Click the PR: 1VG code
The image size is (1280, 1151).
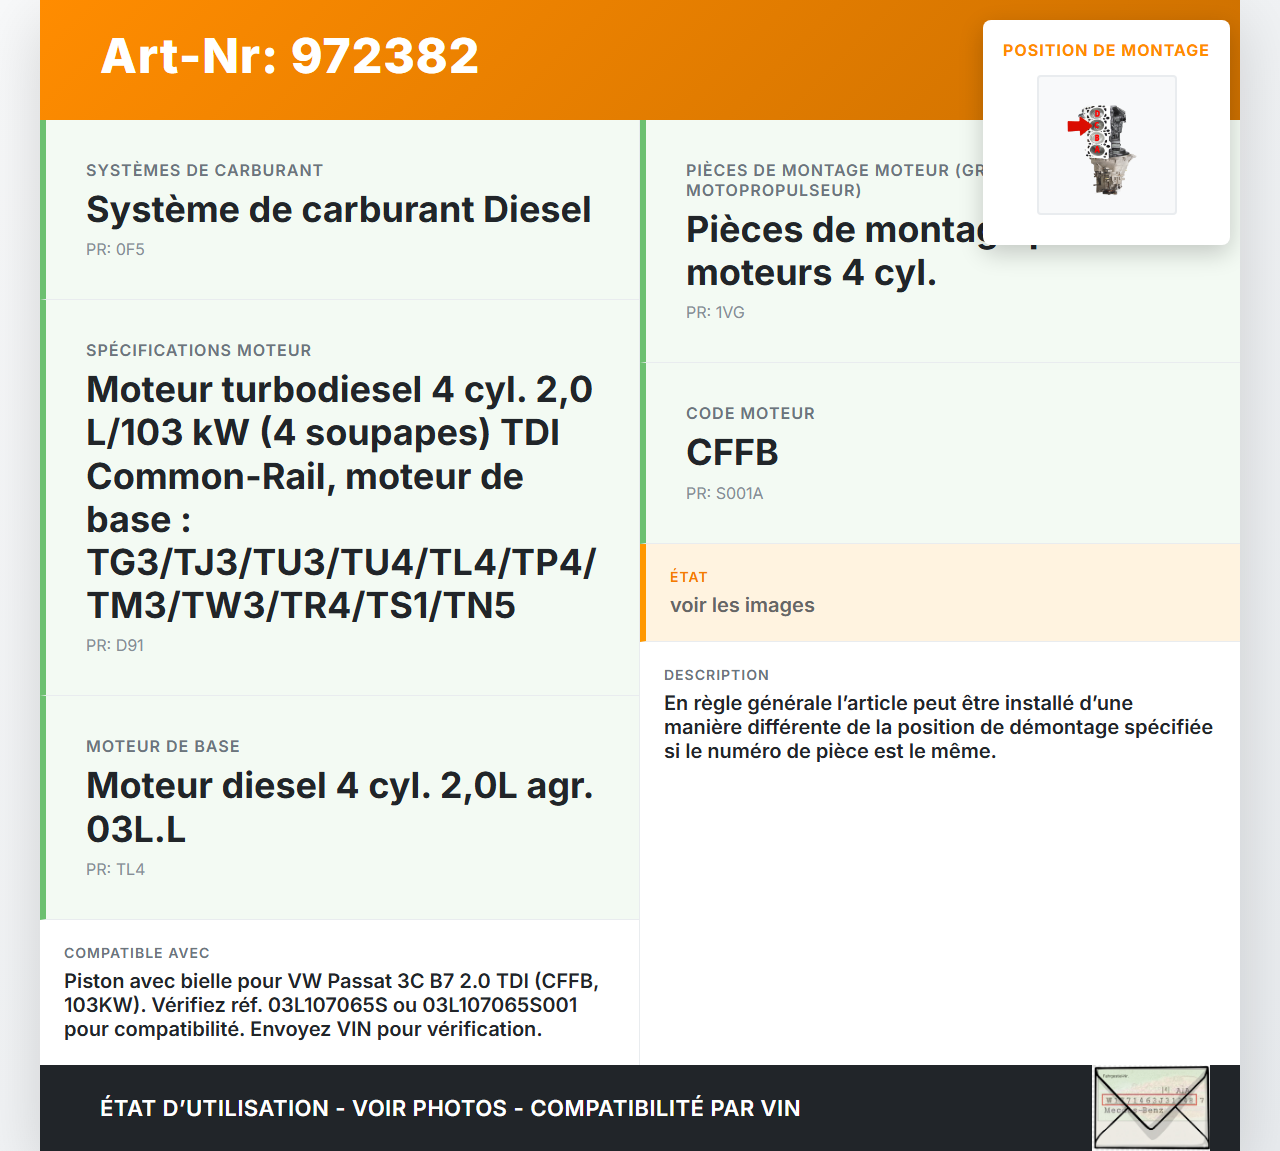(715, 313)
